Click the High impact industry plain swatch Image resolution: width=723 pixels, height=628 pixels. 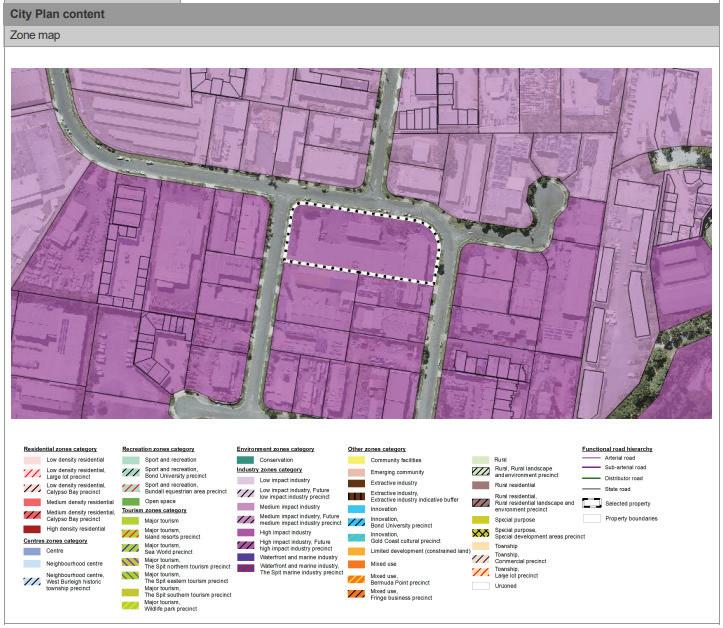(x=245, y=533)
